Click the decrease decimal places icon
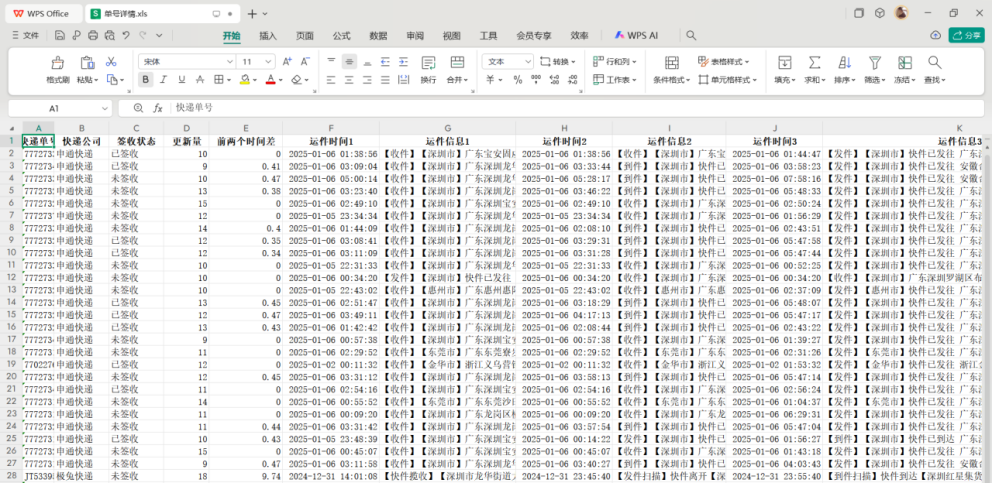 tap(572, 80)
